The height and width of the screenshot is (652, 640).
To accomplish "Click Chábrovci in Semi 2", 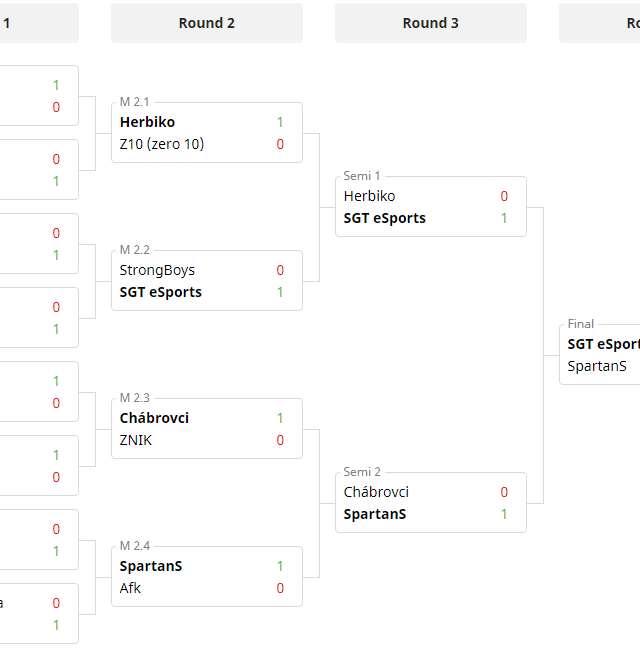I will point(376,492).
